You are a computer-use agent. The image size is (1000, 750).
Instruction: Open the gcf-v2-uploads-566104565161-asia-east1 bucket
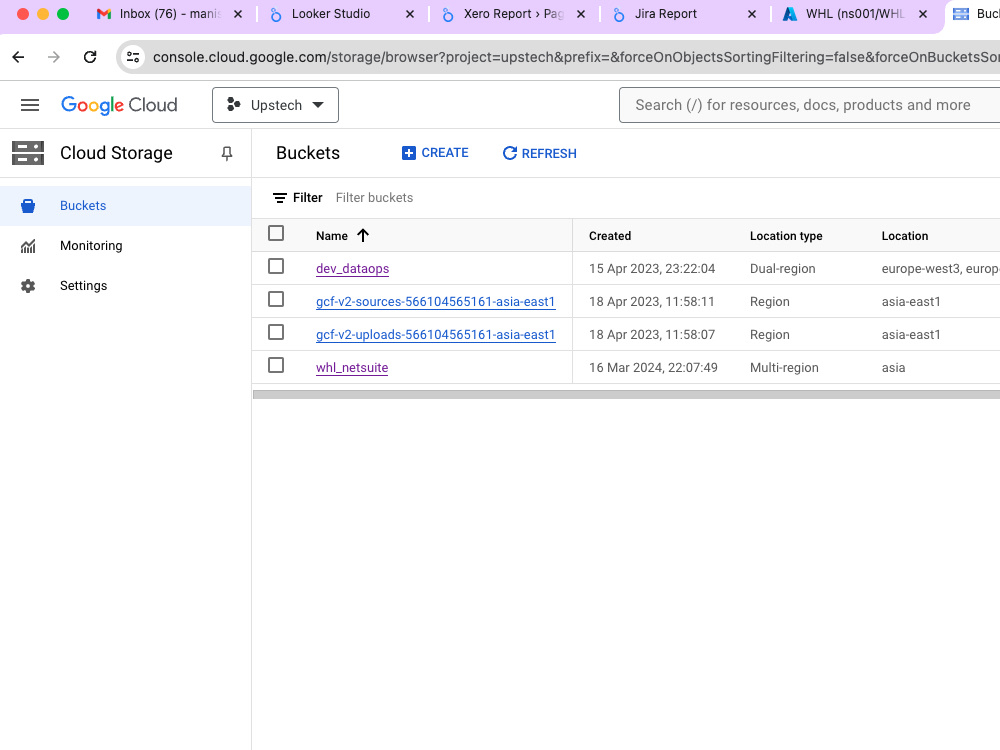tap(436, 335)
